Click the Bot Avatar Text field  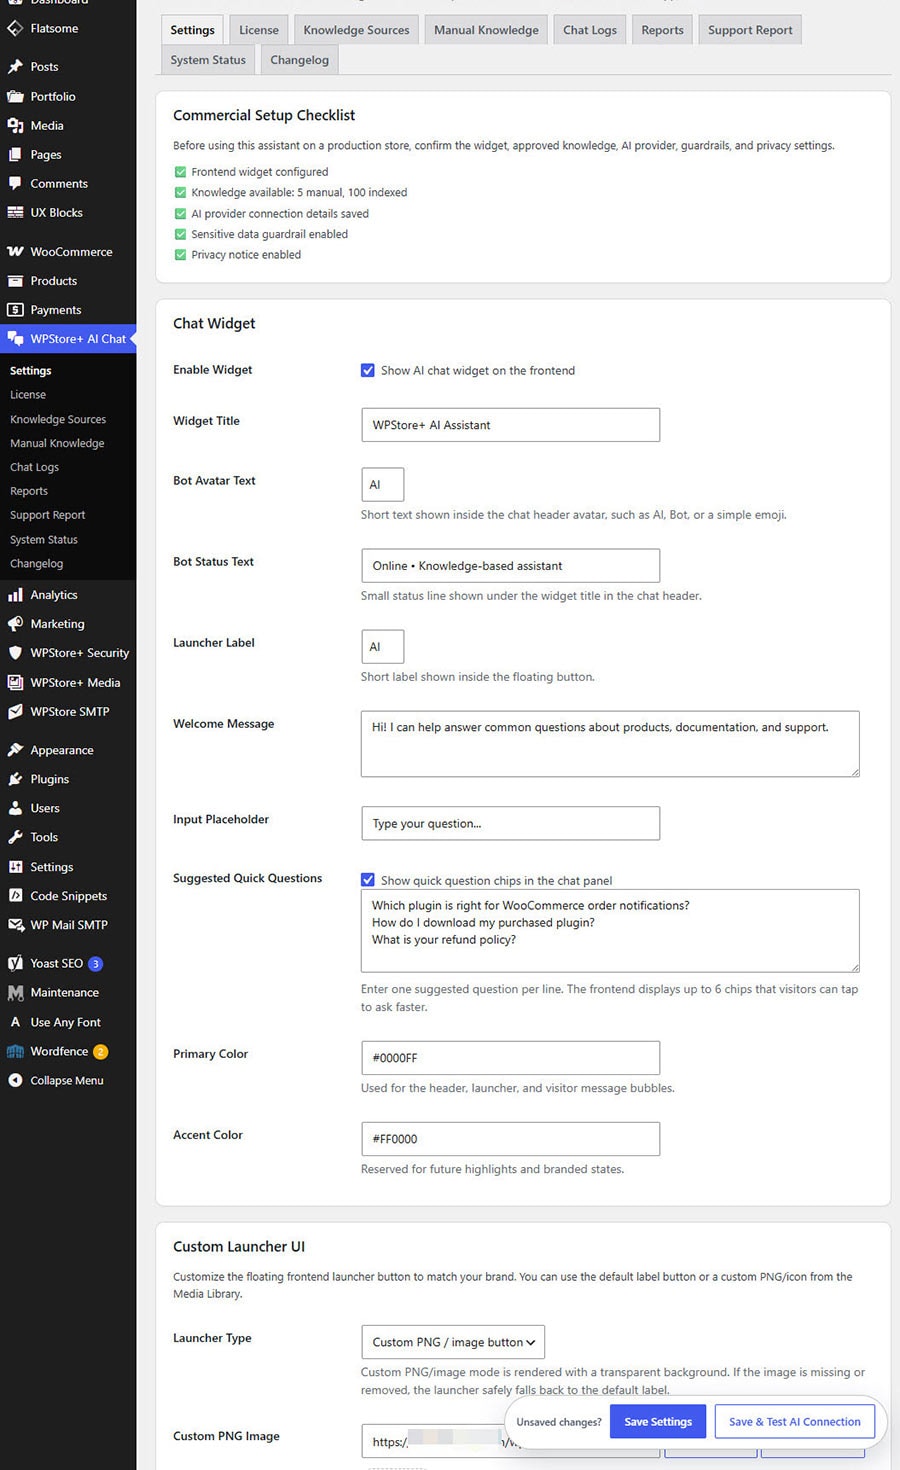pyautogui.click(x=382, y=484)
